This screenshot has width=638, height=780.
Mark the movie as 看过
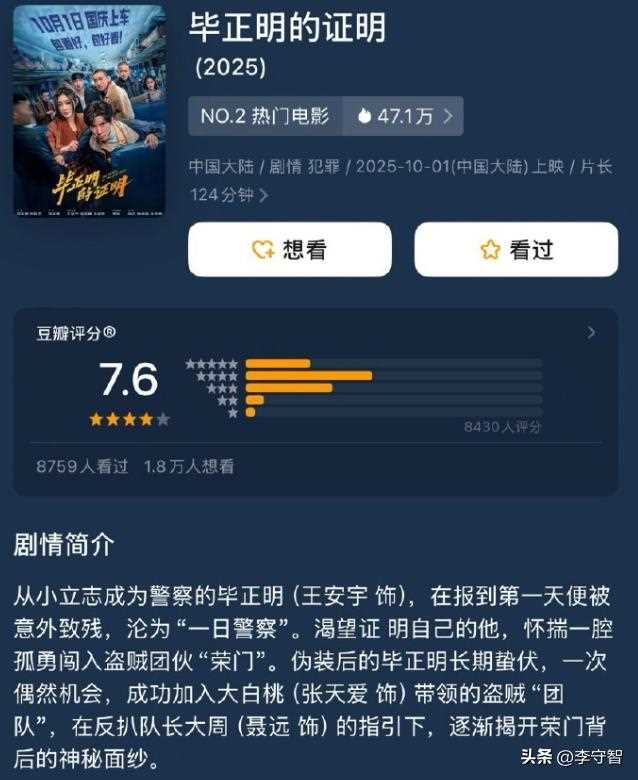(x=517, y=249)
